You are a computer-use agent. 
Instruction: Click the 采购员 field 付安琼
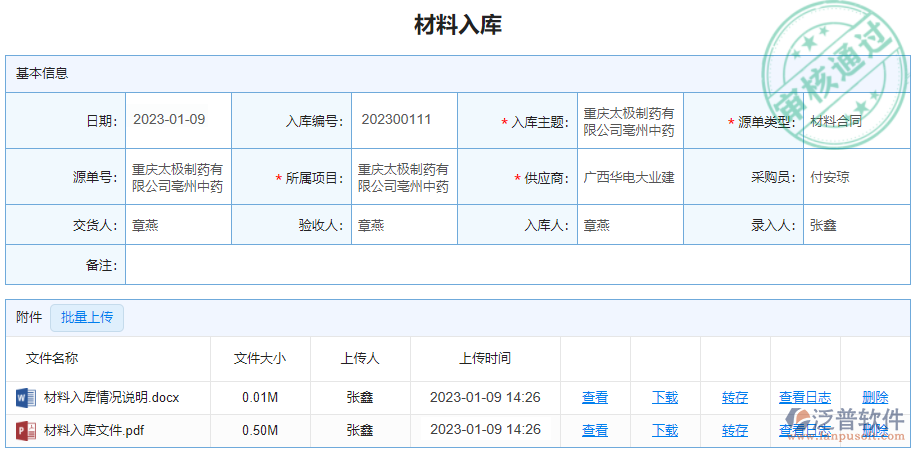(x=857, y=177)
